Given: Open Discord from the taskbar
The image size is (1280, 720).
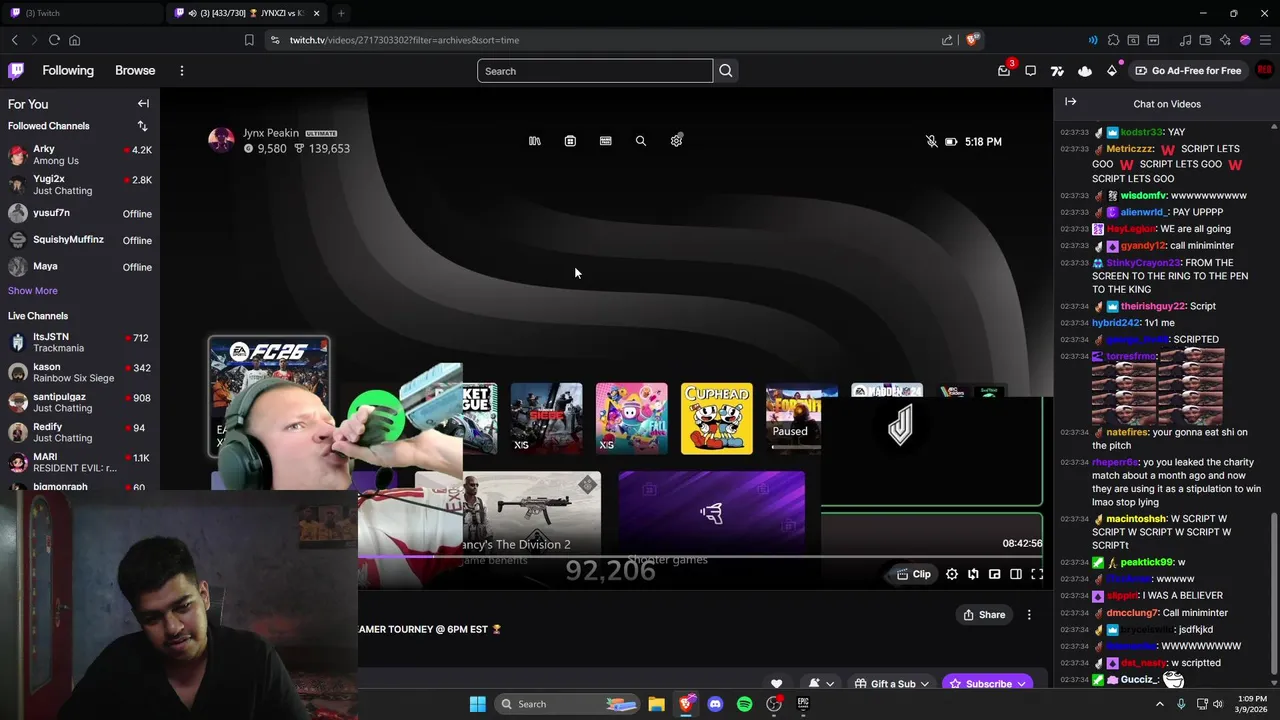Looking at the screenshot, I should (x=715, y=704).
